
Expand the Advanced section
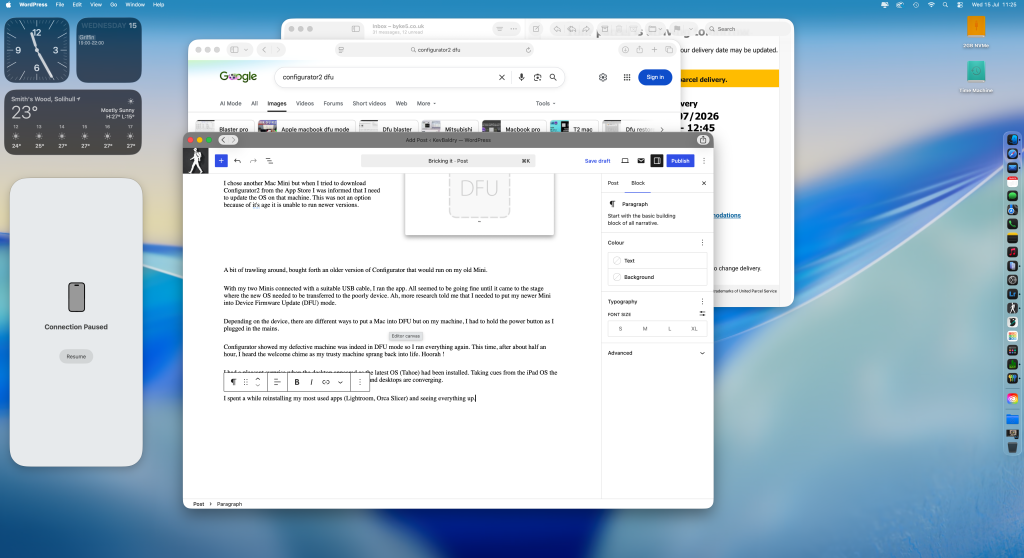pyautogui.click(x=657, y=353)
